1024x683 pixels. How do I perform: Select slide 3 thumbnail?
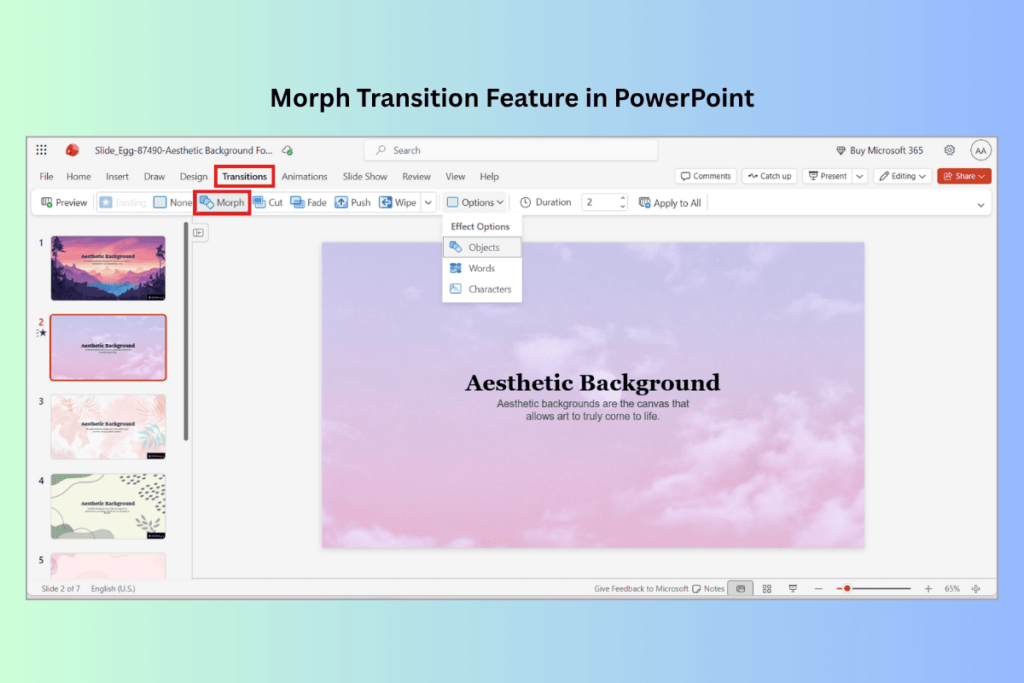tap(108, 427)
